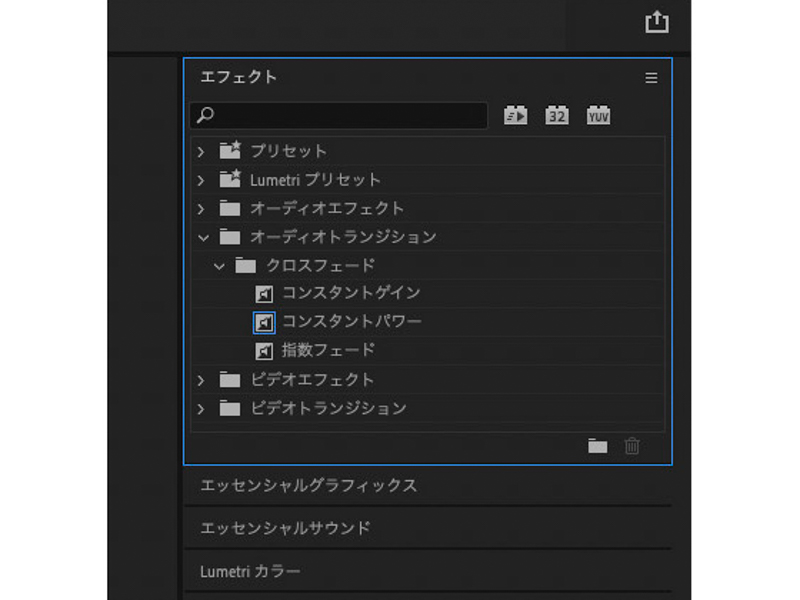The height and width of the screenshot is (600, 800).
Task: Toggle the accelerated effects filter icon
Action: pos(516,115)
